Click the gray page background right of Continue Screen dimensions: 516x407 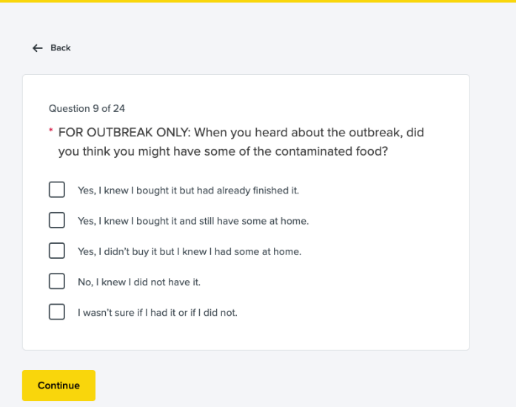300,385
